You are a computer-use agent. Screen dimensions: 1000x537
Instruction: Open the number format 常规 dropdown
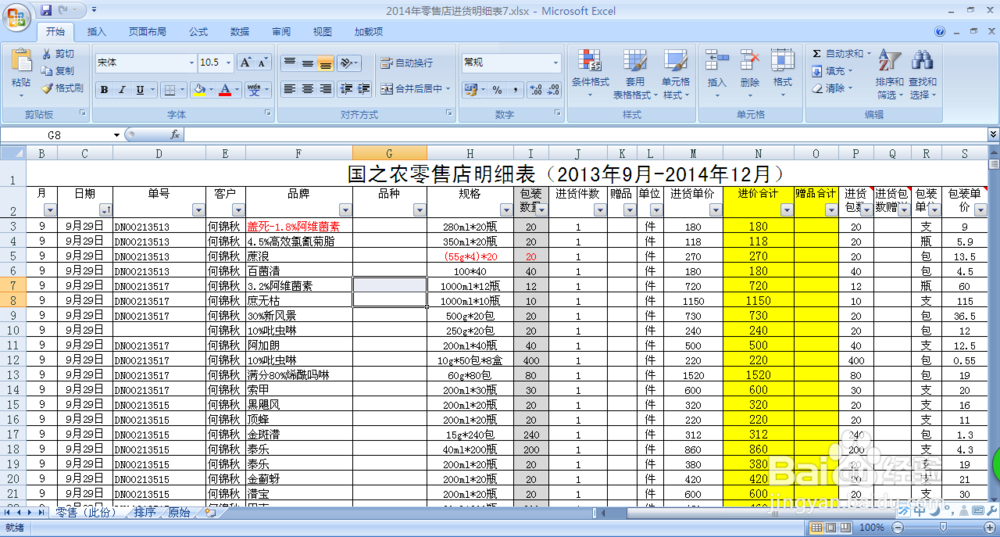pos(555,63)
